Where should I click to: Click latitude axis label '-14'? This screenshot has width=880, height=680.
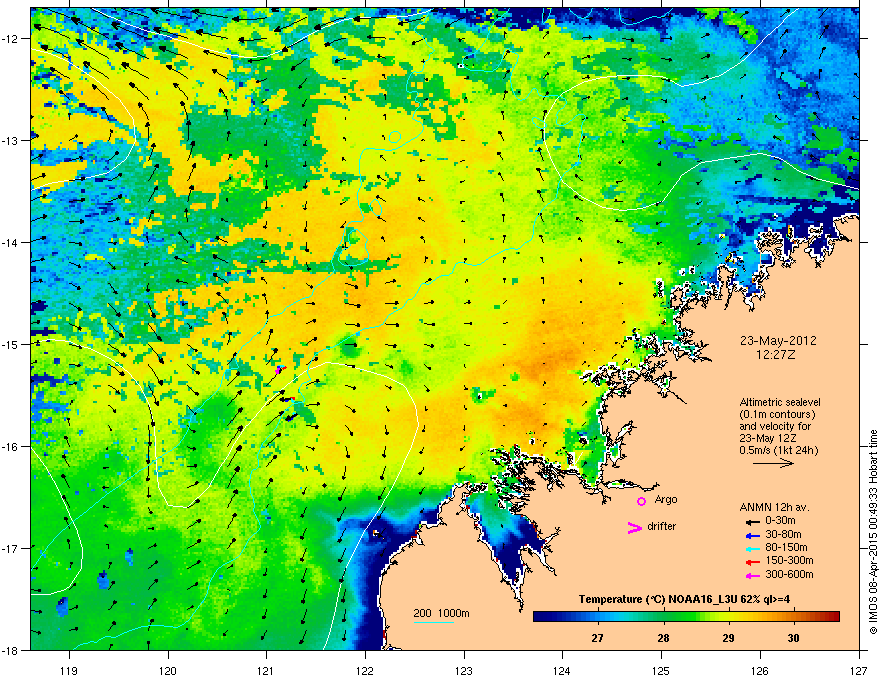pos(11,243)
